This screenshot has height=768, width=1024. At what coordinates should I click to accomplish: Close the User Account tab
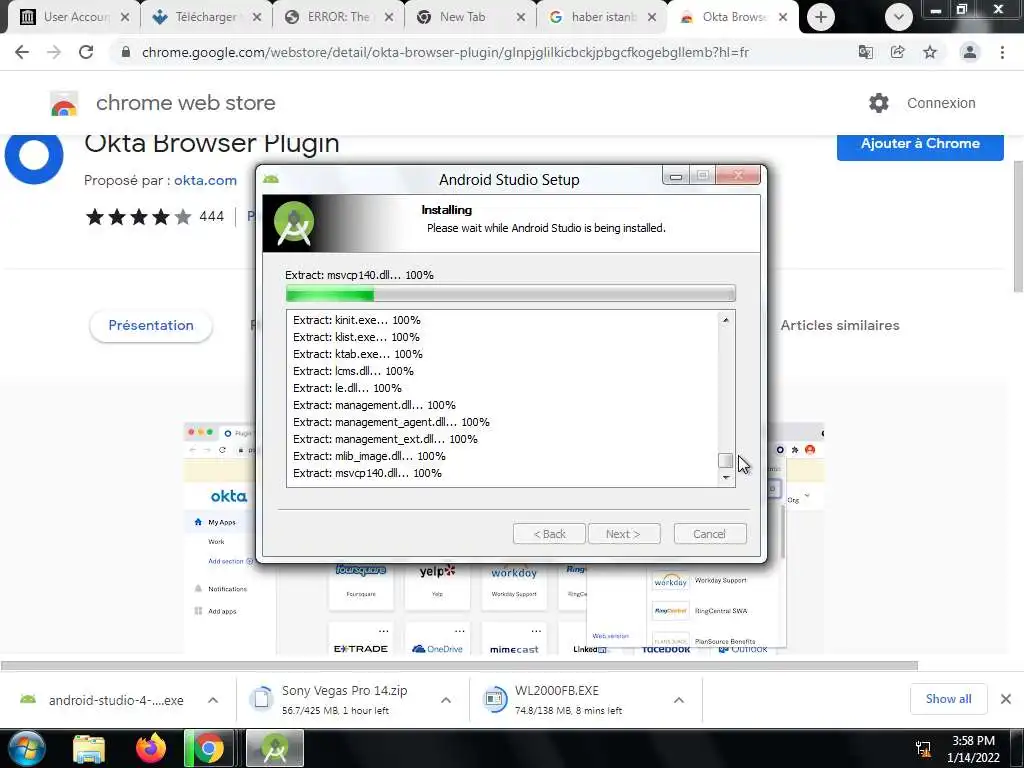[125, 17]
